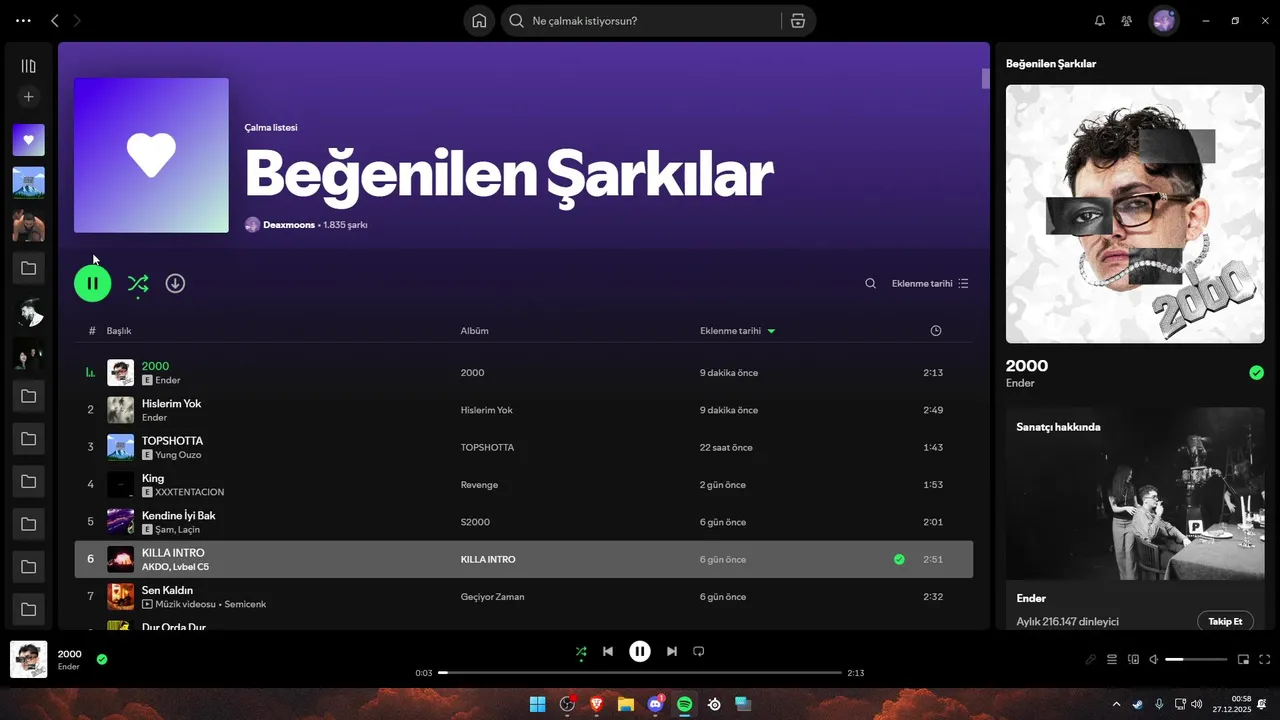Open the 'Eklenme tarihi' sort order dropdown
This screenshot has height=720, width=1280.
coord(930,283)
